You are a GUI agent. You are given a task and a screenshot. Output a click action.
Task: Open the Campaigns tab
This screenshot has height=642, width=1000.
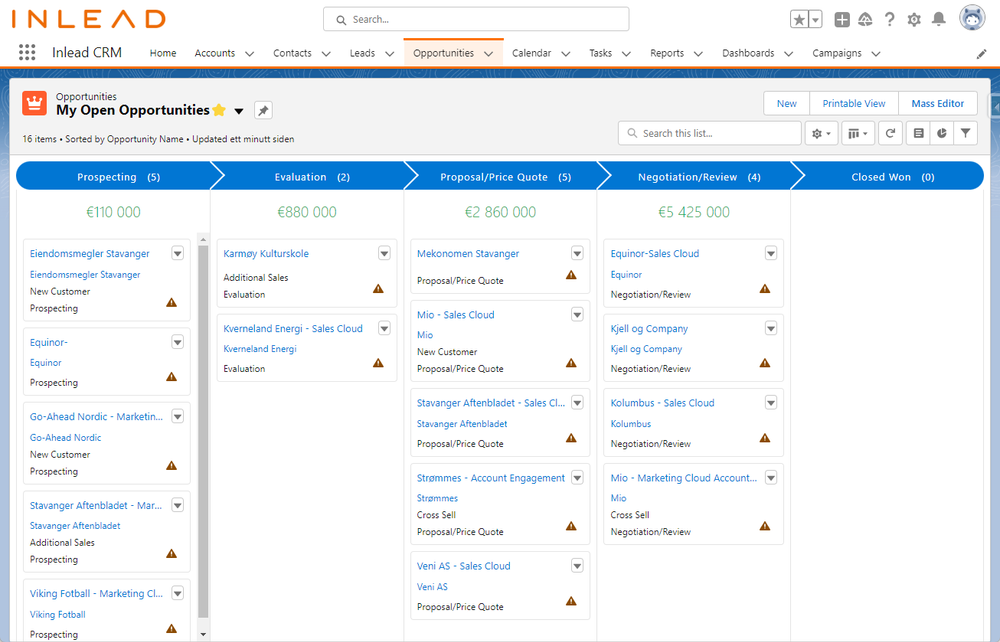[837, 53]
